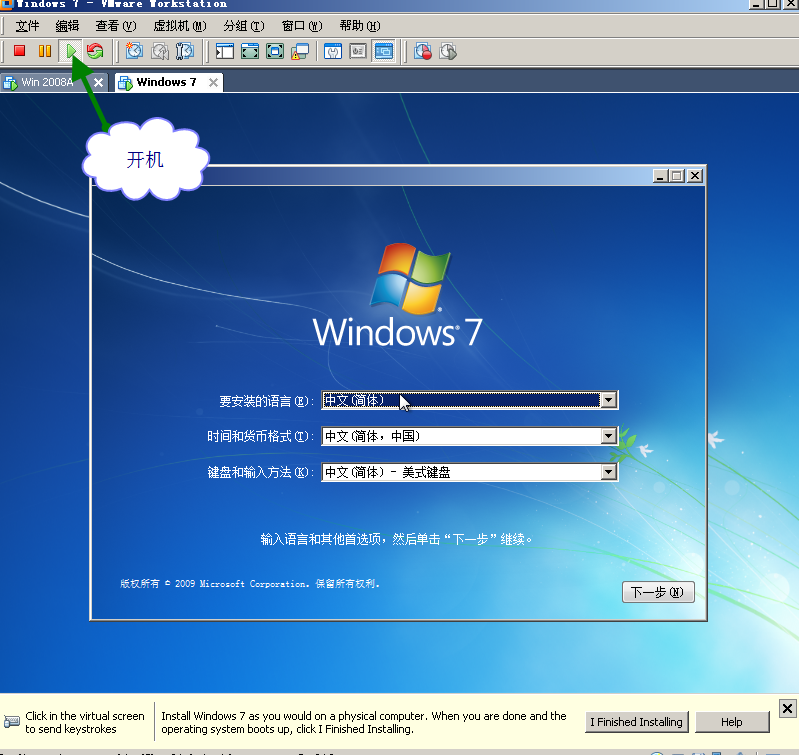Click the Help button

click(732, 722)
